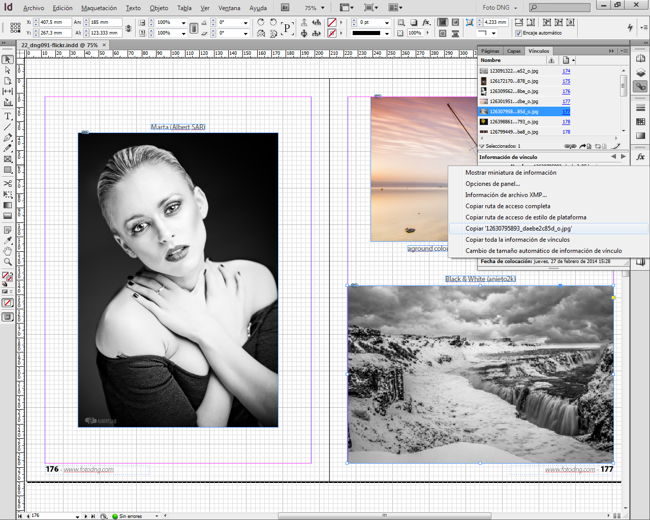Choose 'Copiar toda la información de vínculos'

(517, 240)
